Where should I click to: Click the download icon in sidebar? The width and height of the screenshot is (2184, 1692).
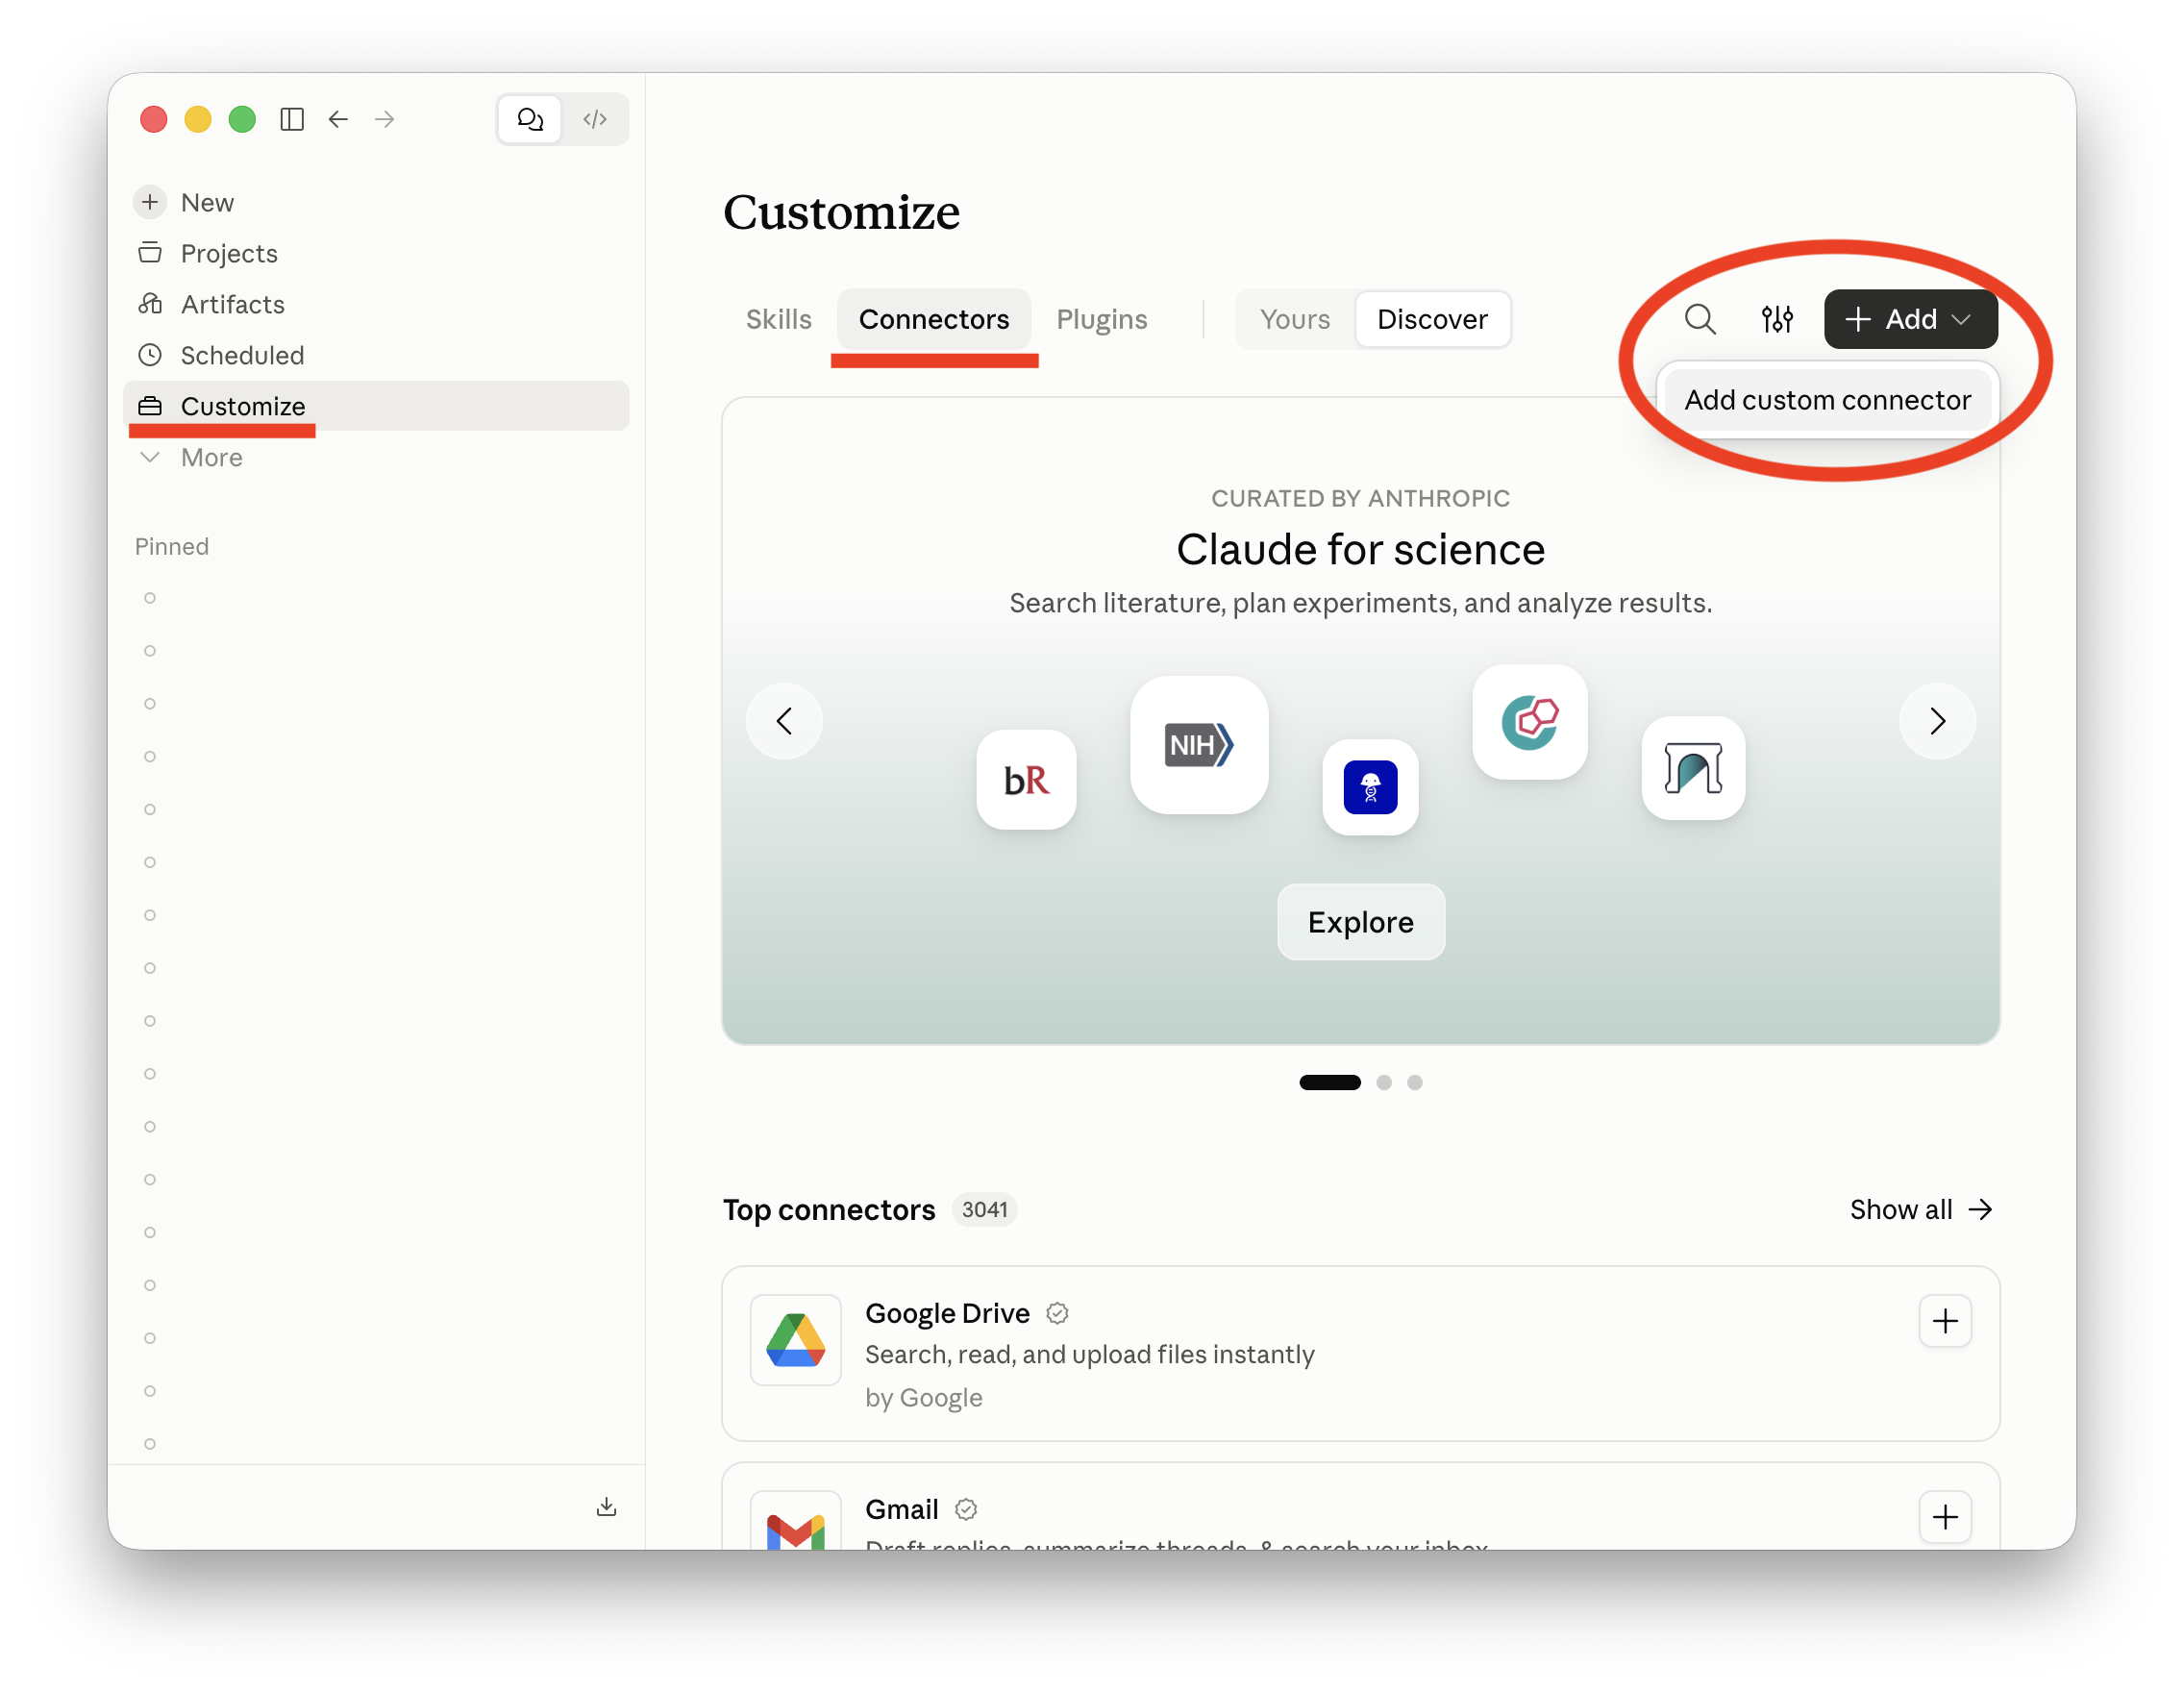606,1507
